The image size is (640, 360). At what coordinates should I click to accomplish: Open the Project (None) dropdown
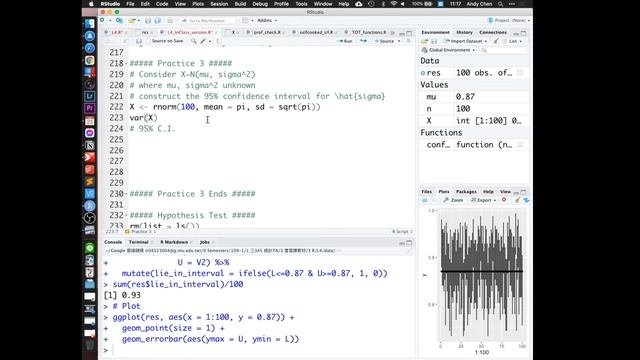(x=509, y=20)
